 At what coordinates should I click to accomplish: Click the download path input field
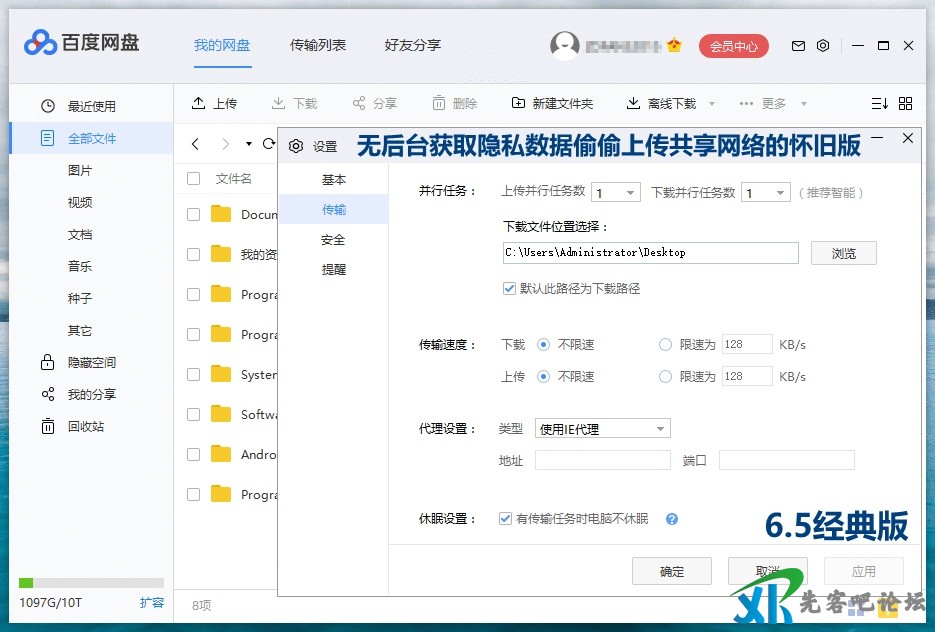click(x=649, y=253)
